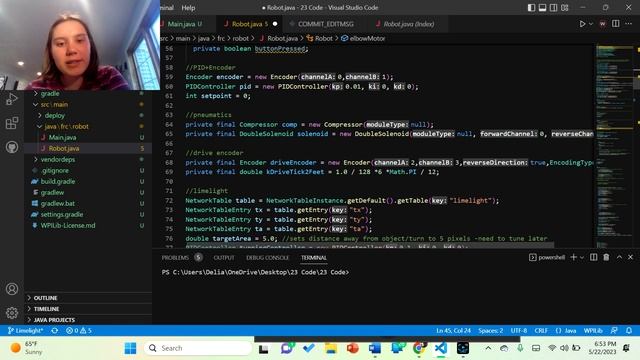Click Spaces: 2 indentation setting
Screen dimensions: 640x360
tap(491, 331)
